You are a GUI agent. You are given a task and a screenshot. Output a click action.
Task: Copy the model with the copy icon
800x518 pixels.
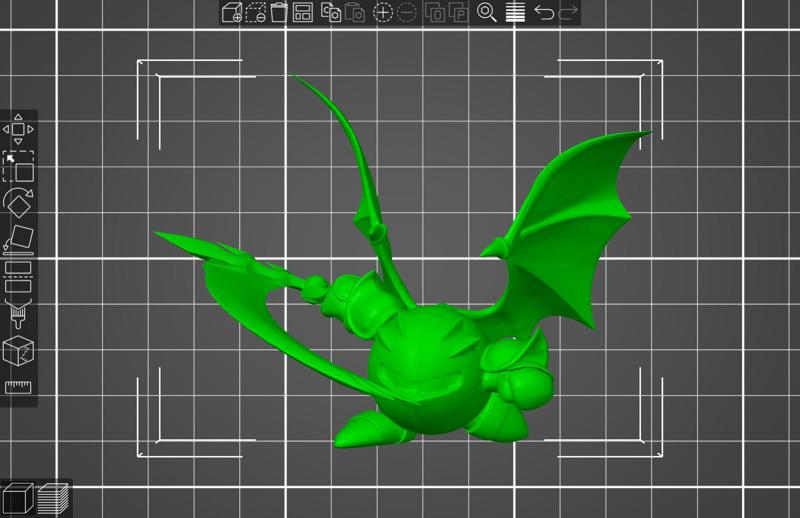pyautogui.click(x=331, y=12)
